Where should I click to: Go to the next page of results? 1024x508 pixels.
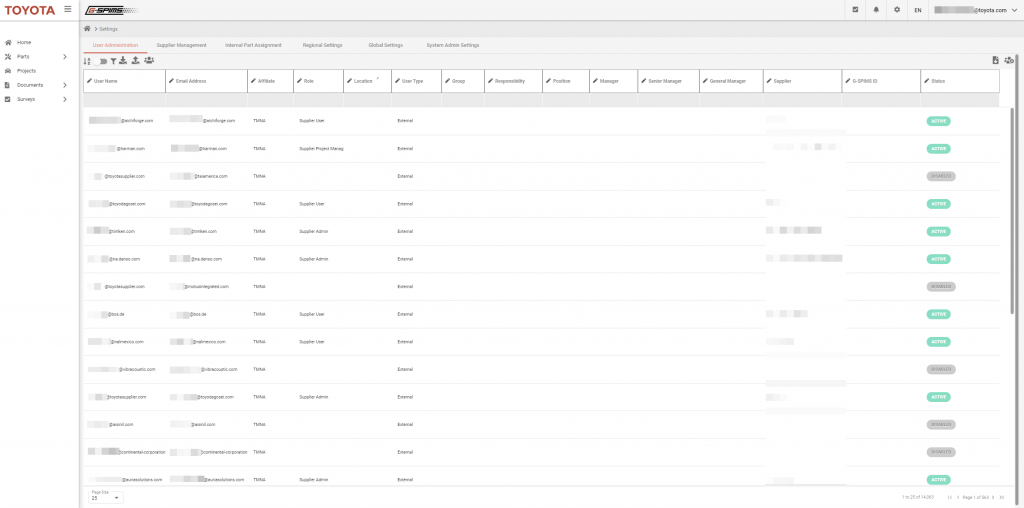coord(991,497)
